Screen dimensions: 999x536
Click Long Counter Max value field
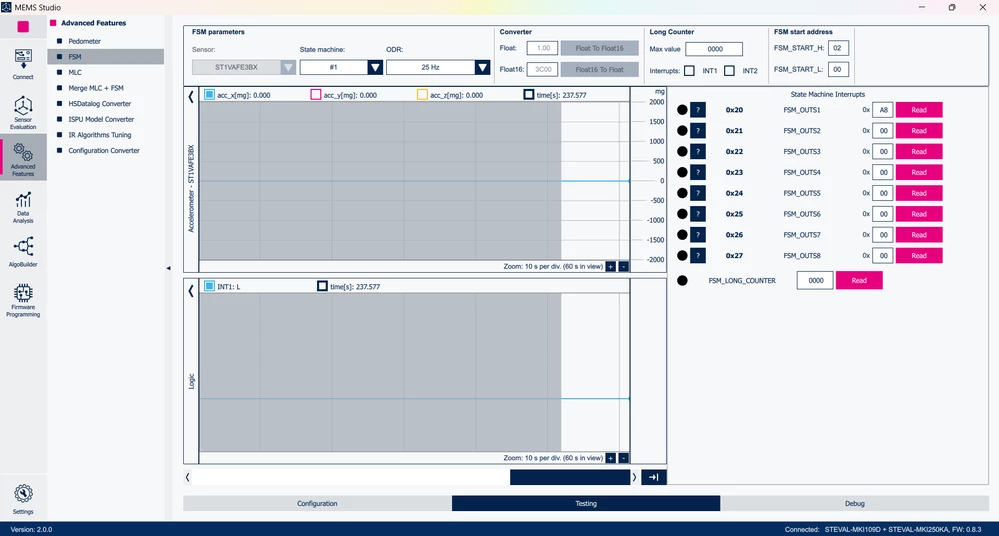714,48
